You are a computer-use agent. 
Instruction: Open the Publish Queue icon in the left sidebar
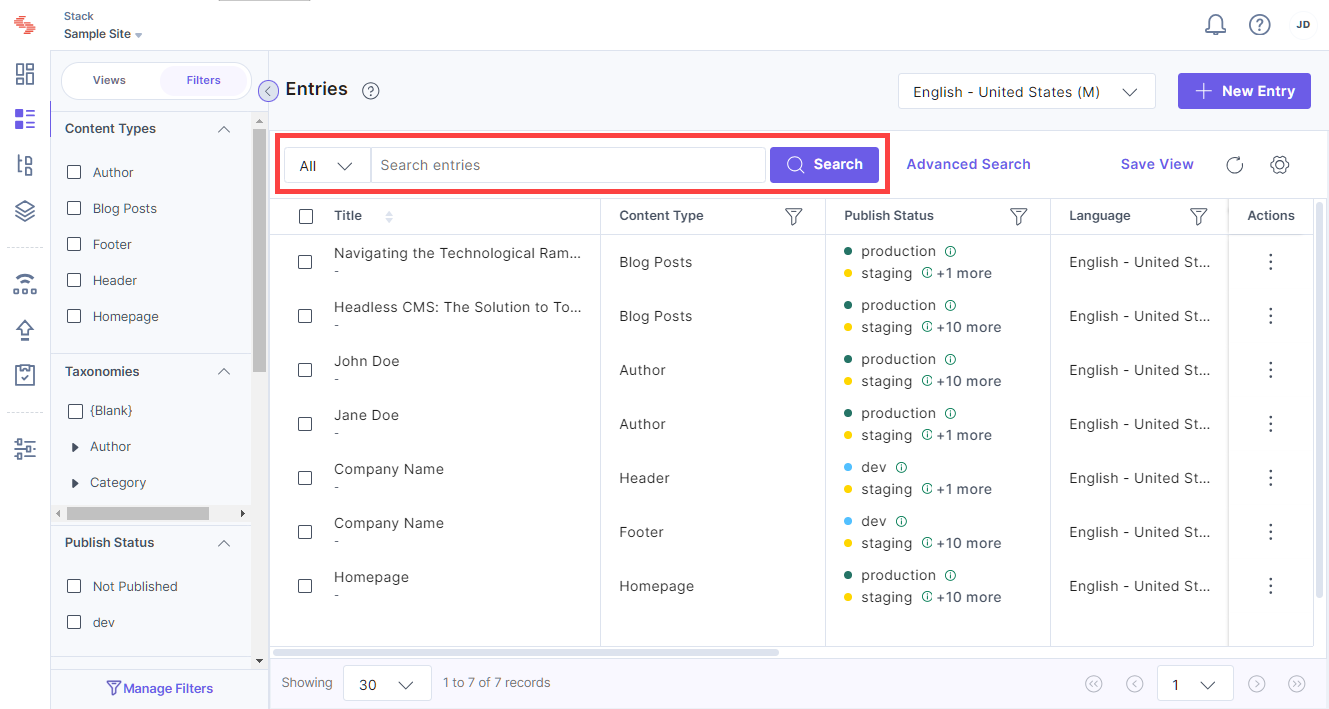coord(25,284)
